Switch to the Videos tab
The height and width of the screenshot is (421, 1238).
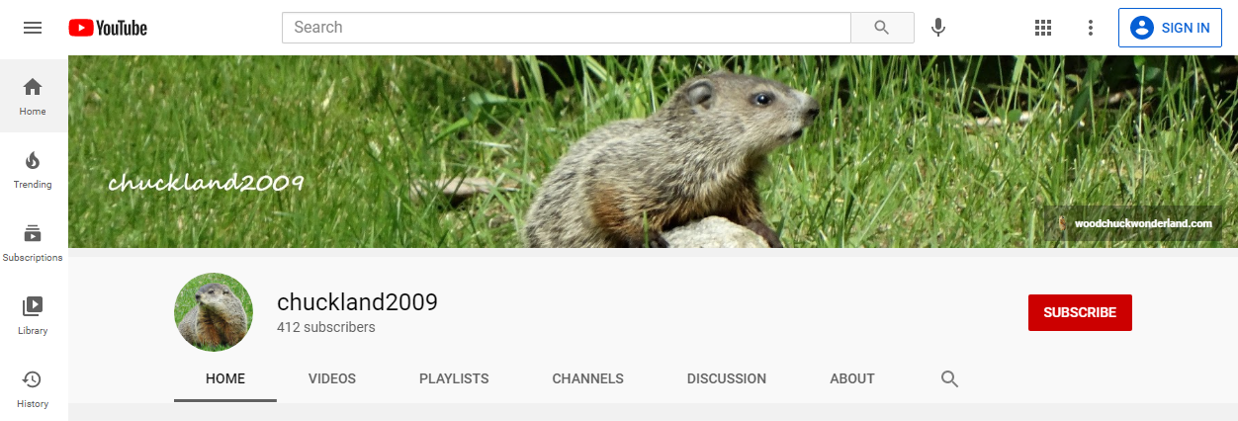332,379
